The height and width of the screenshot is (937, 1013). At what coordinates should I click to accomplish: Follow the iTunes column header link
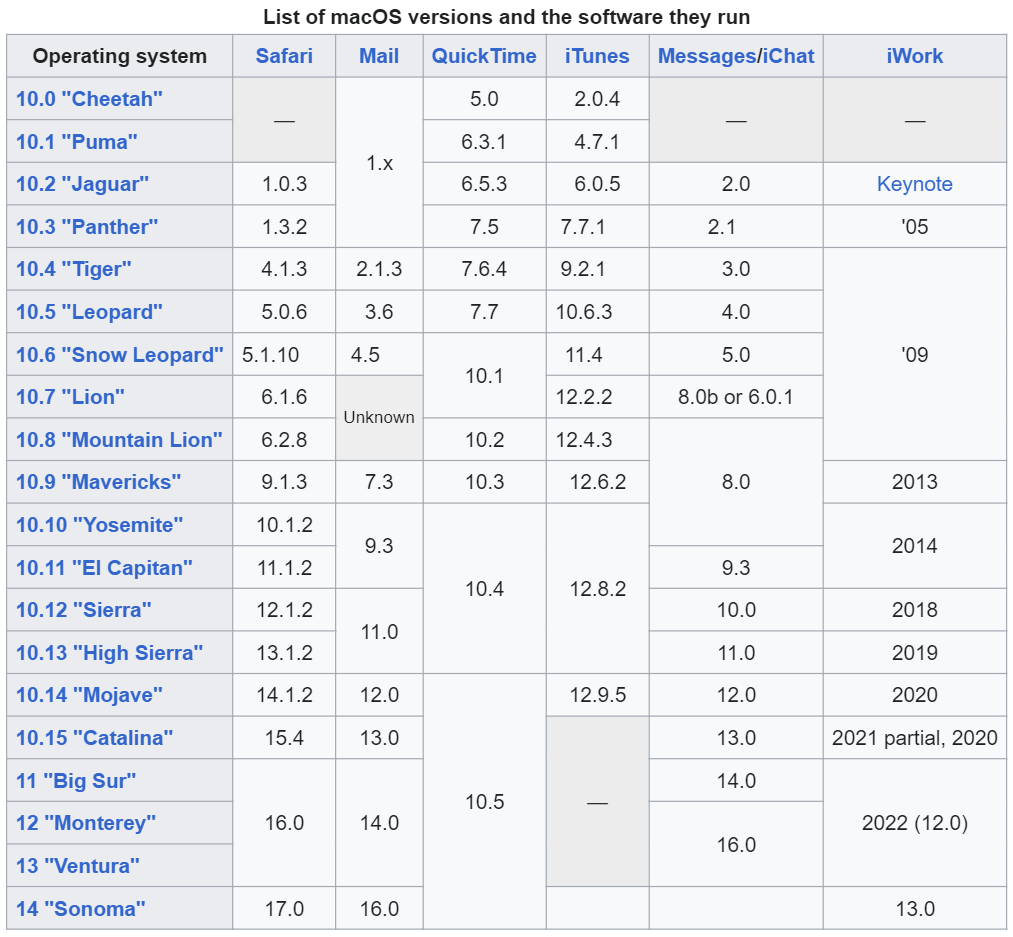(597, 56)
